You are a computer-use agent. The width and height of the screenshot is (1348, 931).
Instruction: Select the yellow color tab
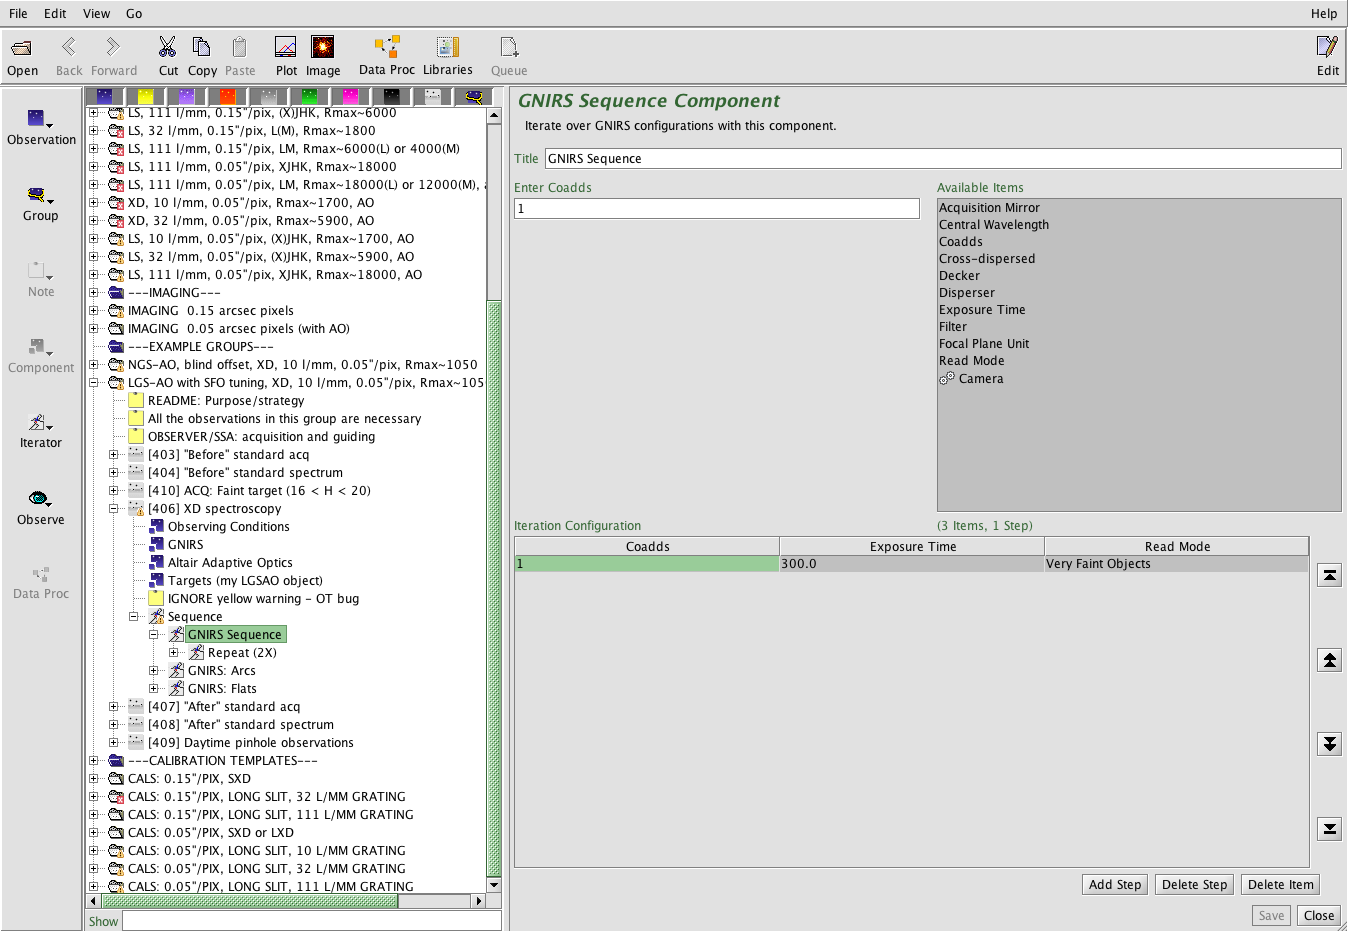[146, 97]
